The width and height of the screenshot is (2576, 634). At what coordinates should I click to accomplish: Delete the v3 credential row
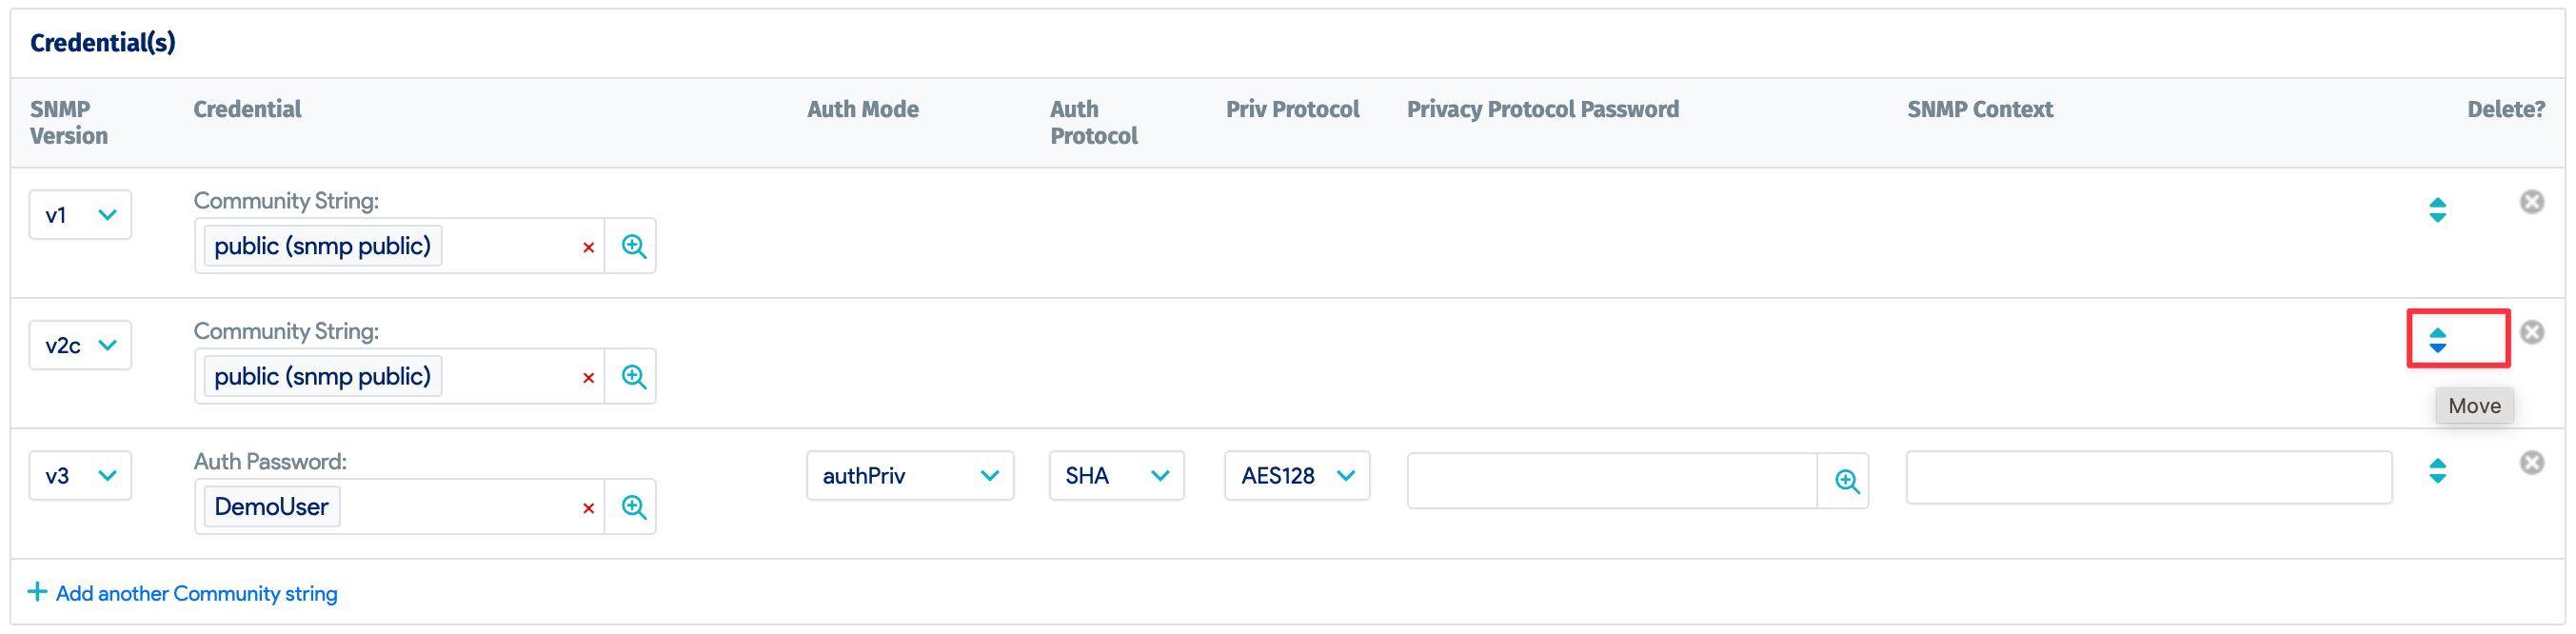tap(2531, 462)
